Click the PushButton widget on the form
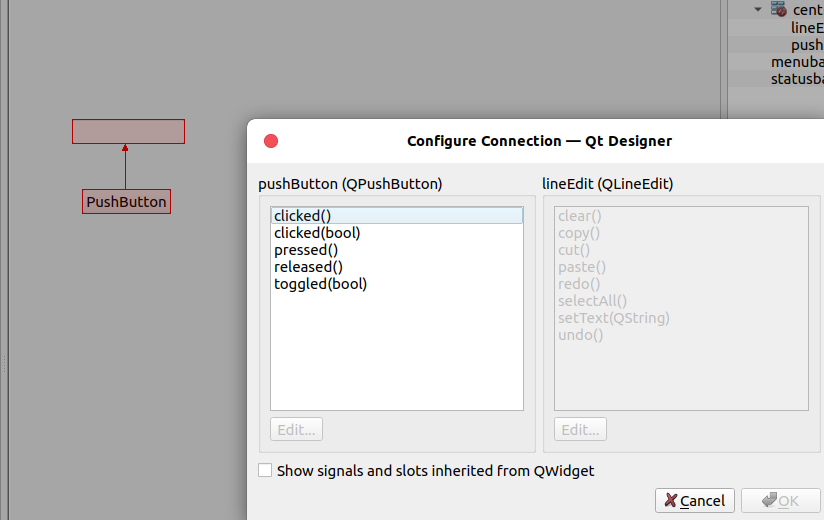Viewport: 824px width, 520px height. coord(126,202)
